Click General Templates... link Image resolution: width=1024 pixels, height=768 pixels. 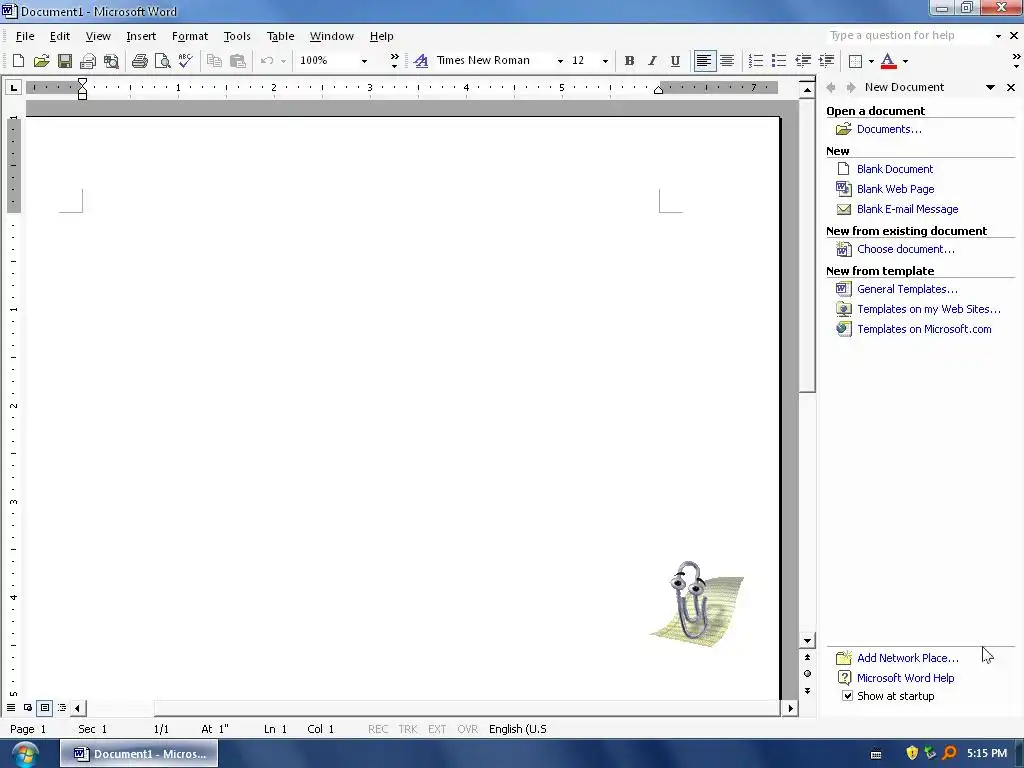coord(907,289)
